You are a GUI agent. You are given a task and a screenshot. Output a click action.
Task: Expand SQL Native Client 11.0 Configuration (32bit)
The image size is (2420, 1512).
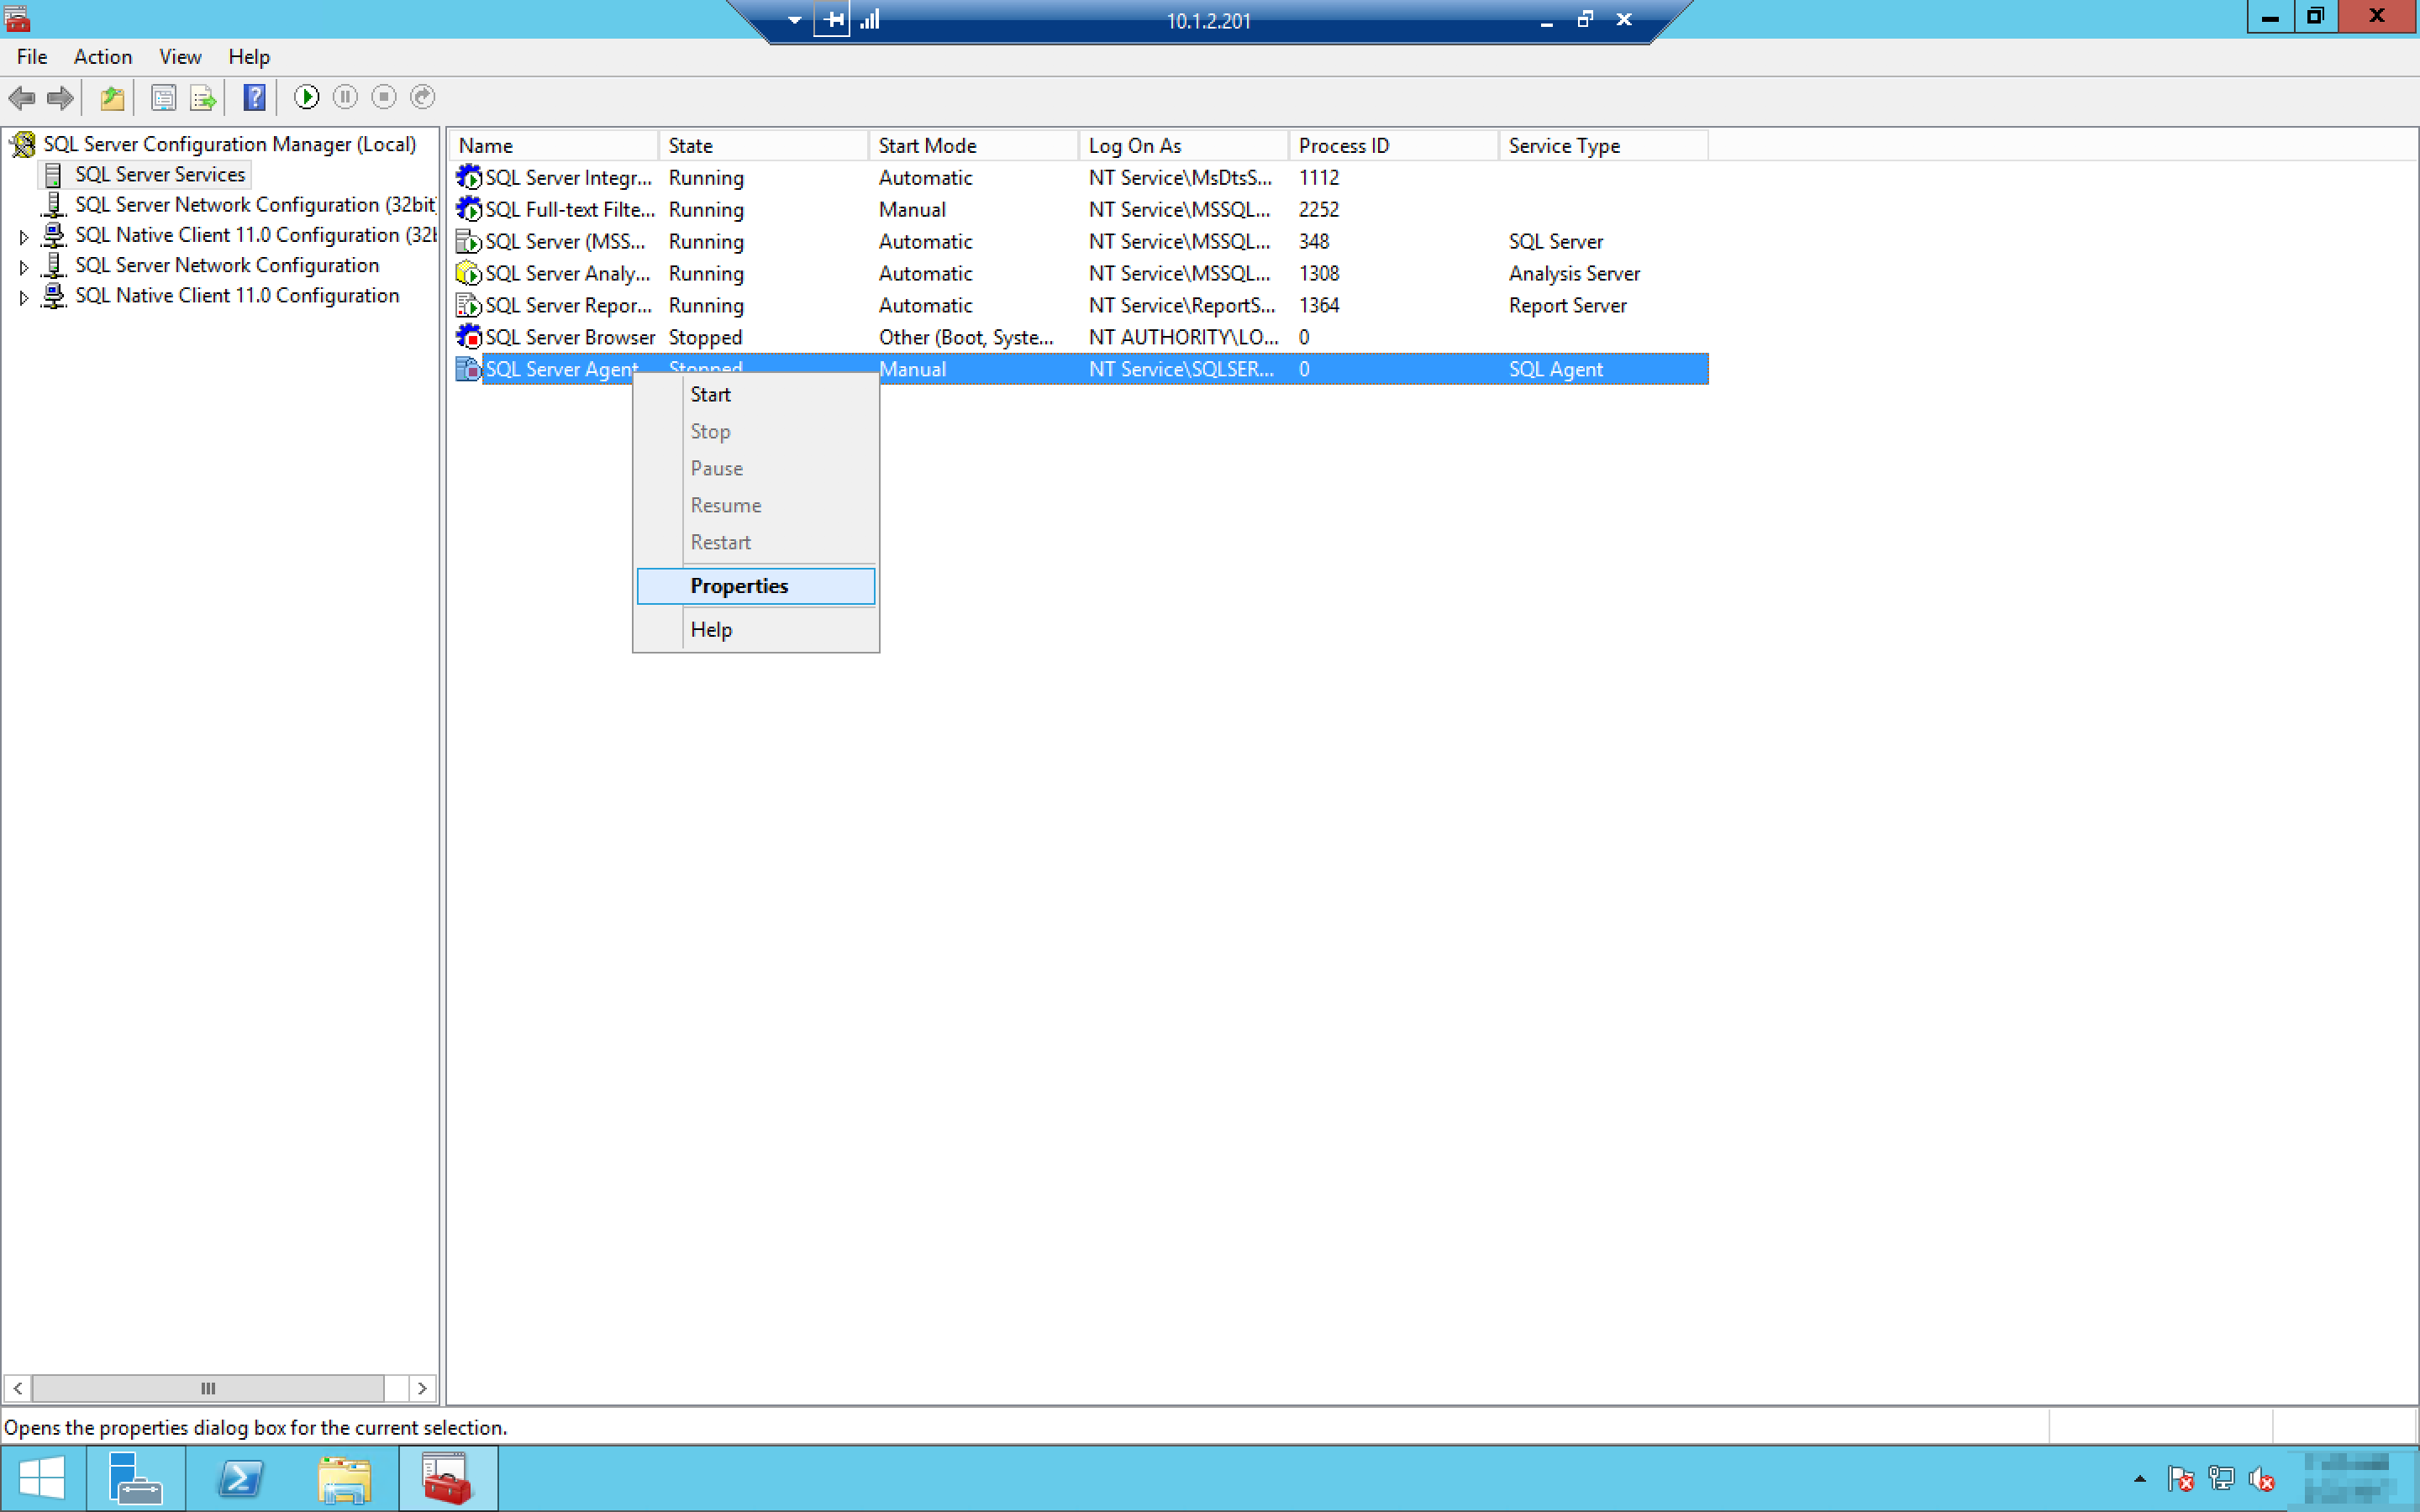click(x=24, y=237)
